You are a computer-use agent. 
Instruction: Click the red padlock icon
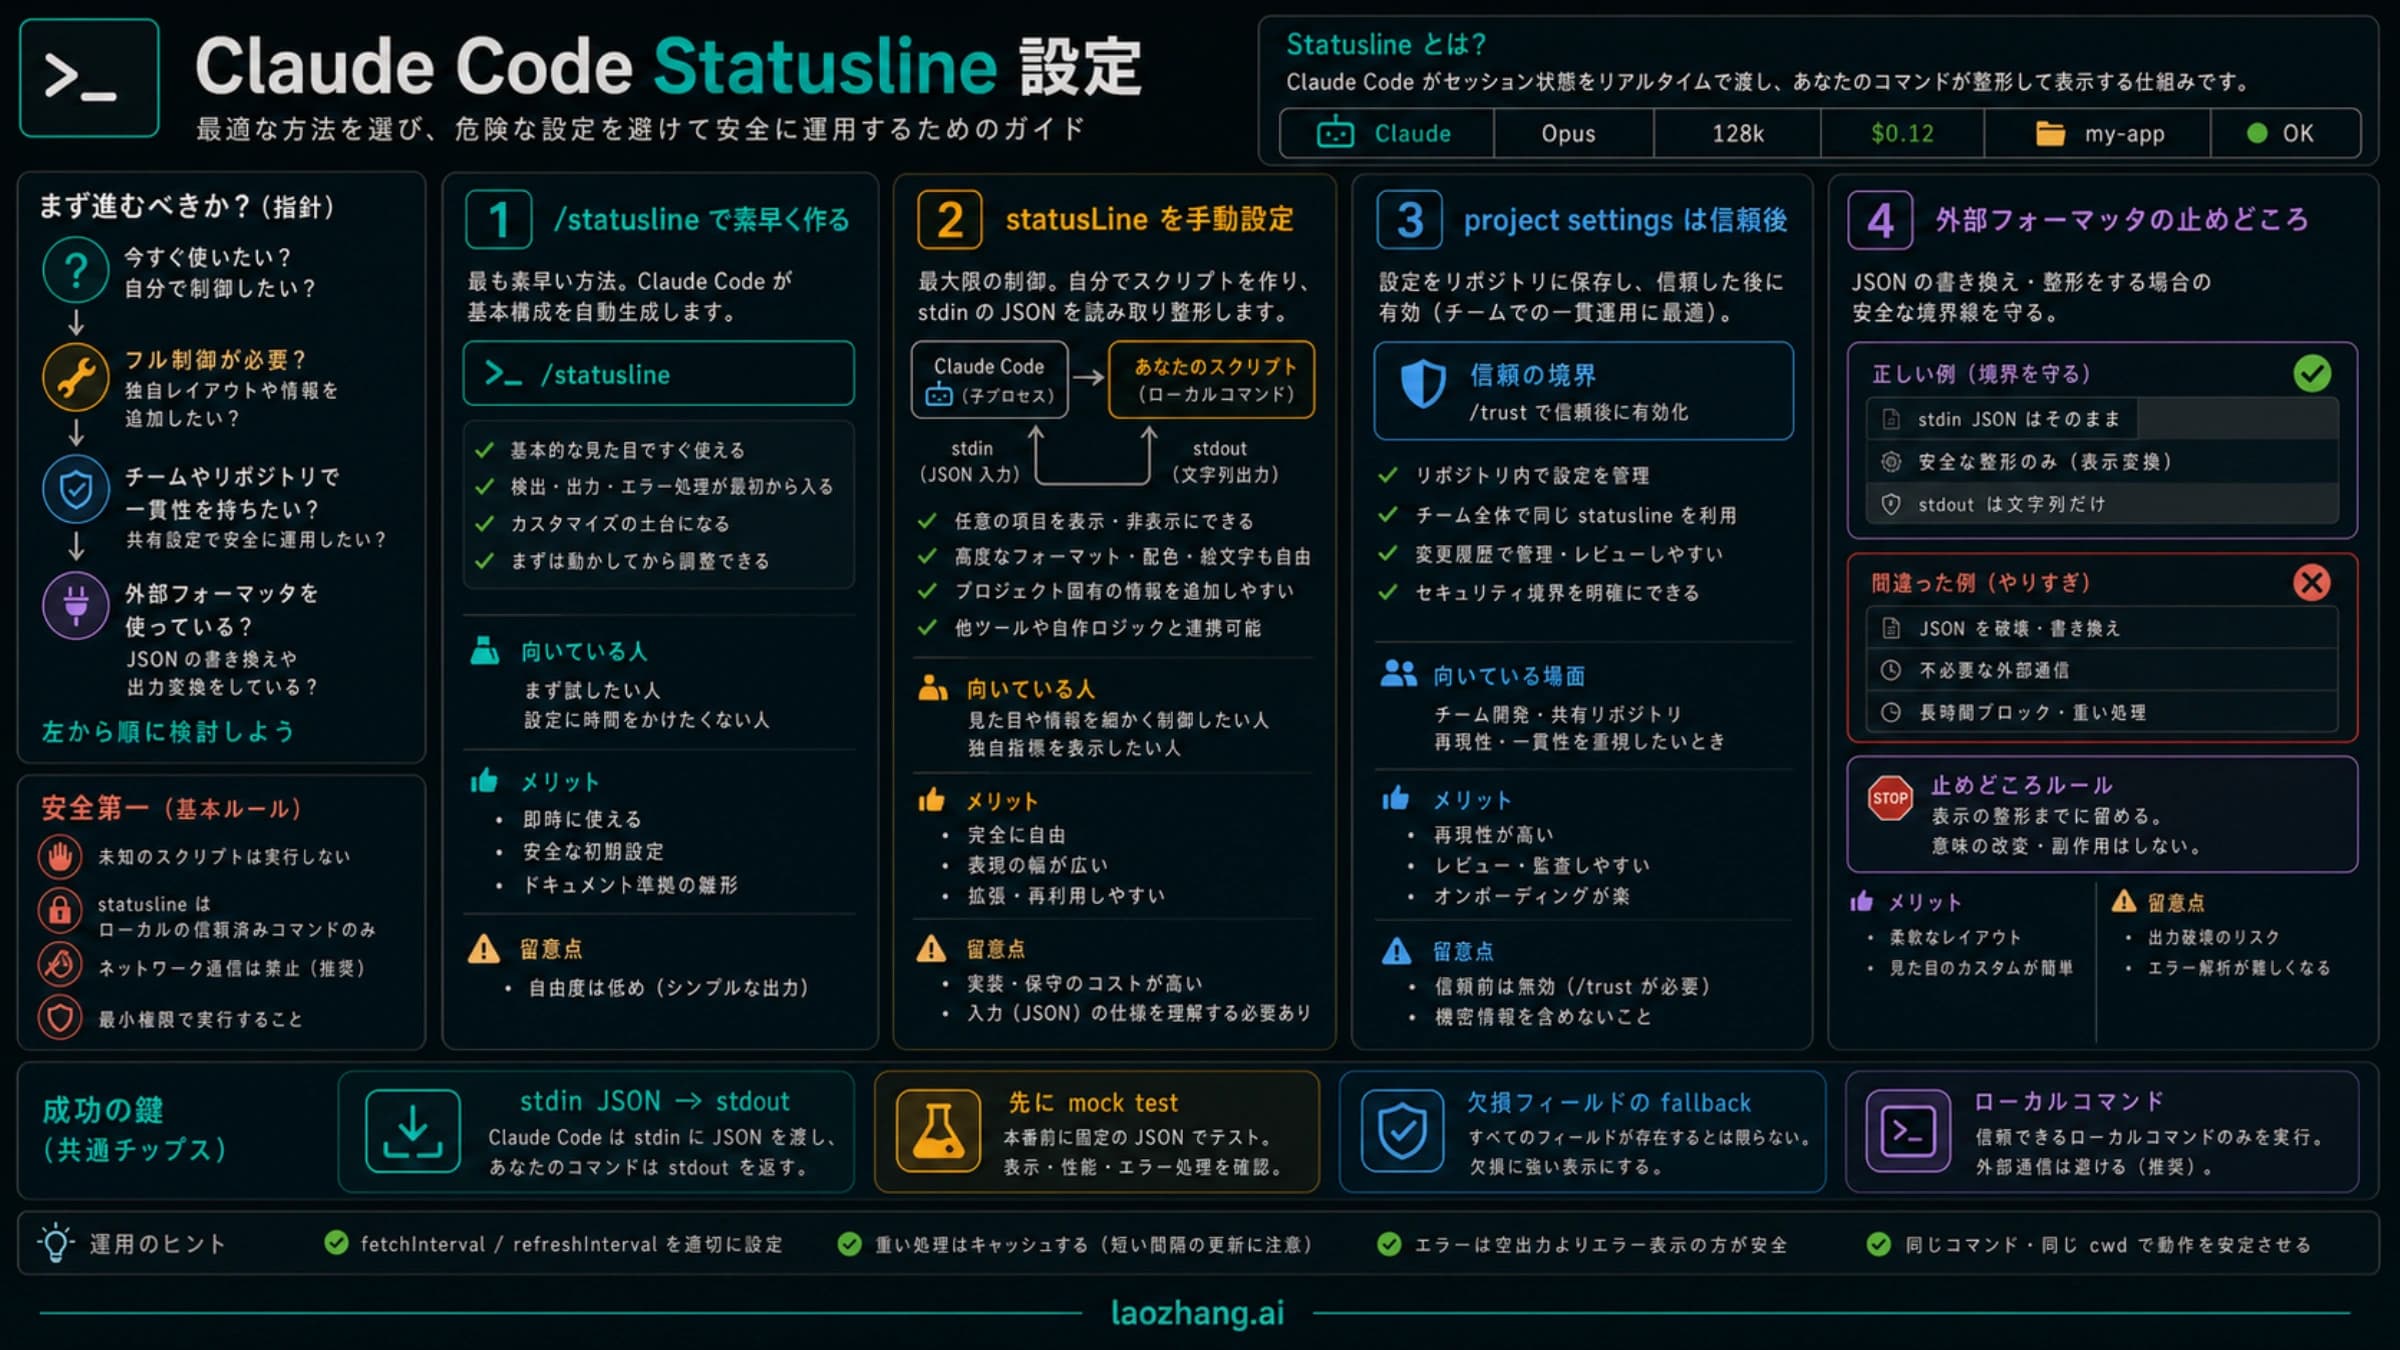(x=60, y=910)
